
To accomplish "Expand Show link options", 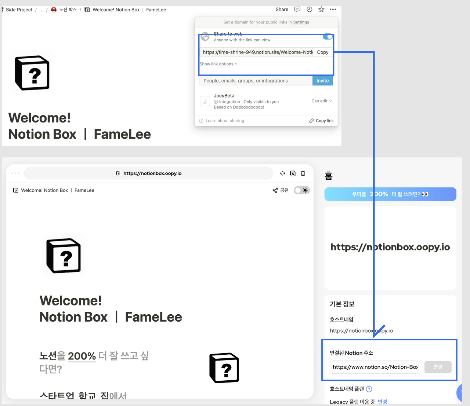I will pyautogui.click(x=218, y=64).
